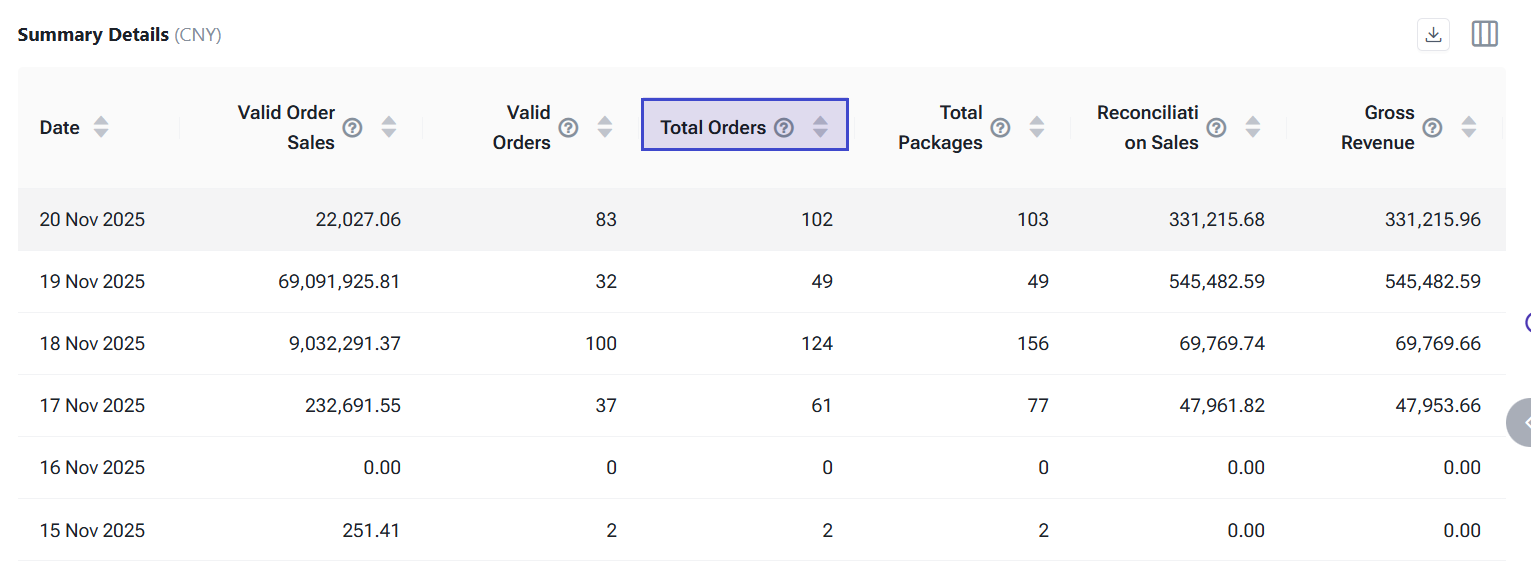1531x565 pixels.
Task: Click the 19 Nov 2025 date cell
Action: 92,281
